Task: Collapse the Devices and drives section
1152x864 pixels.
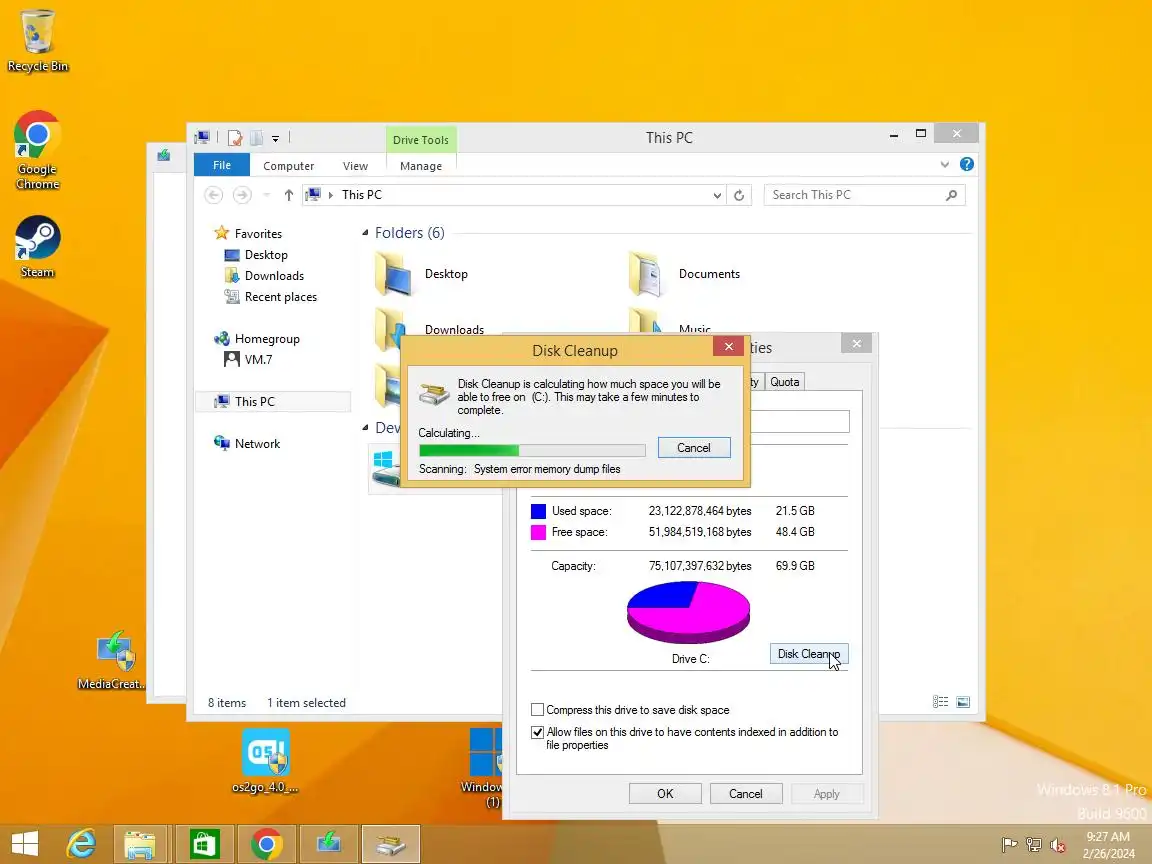Action: pyautogui.click(x=365, y=428)
